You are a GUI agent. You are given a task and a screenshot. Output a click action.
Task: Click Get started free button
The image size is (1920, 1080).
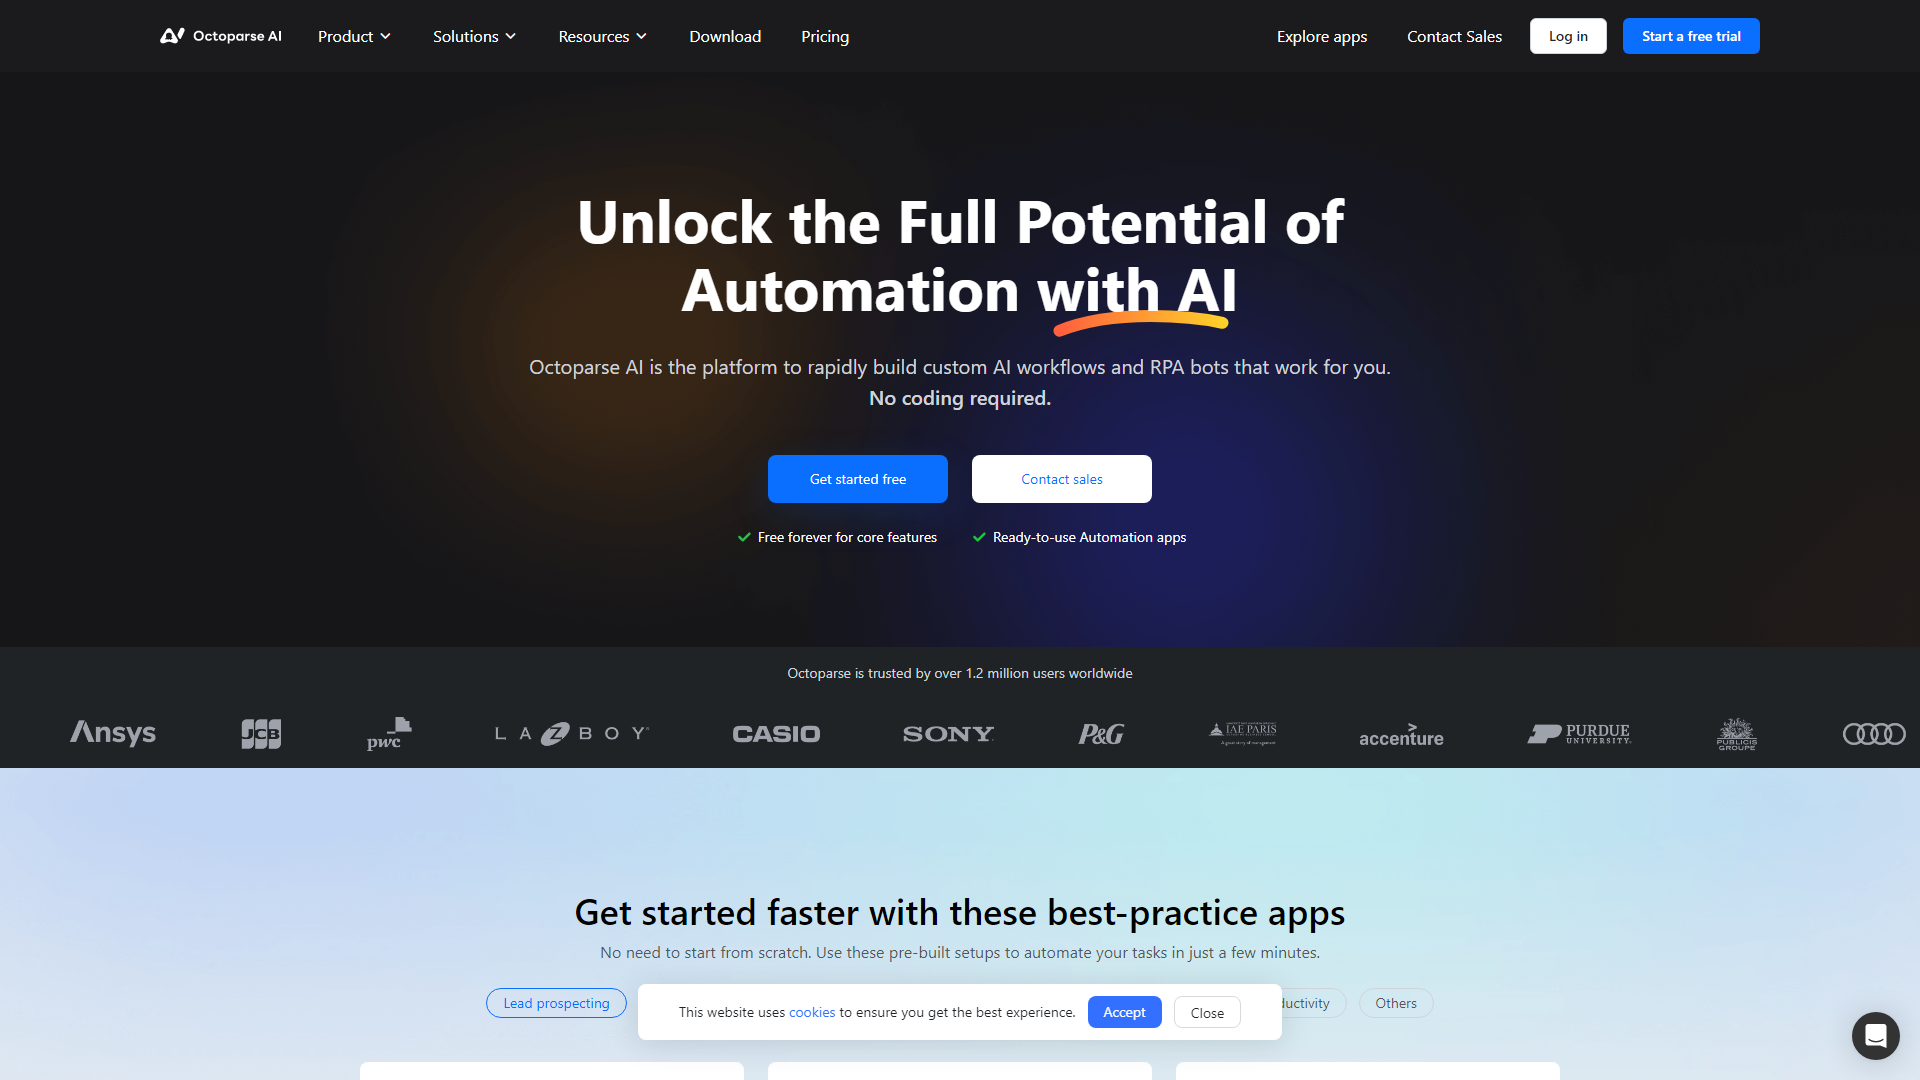tap(857, 477)
